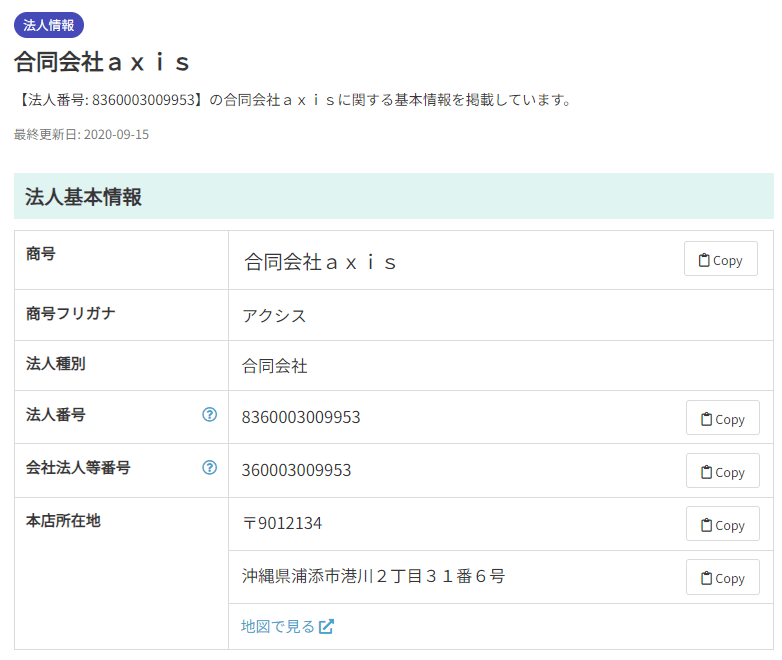
Task: Copy the 法人番号 value 8360003009953
Action: [722, 418]
